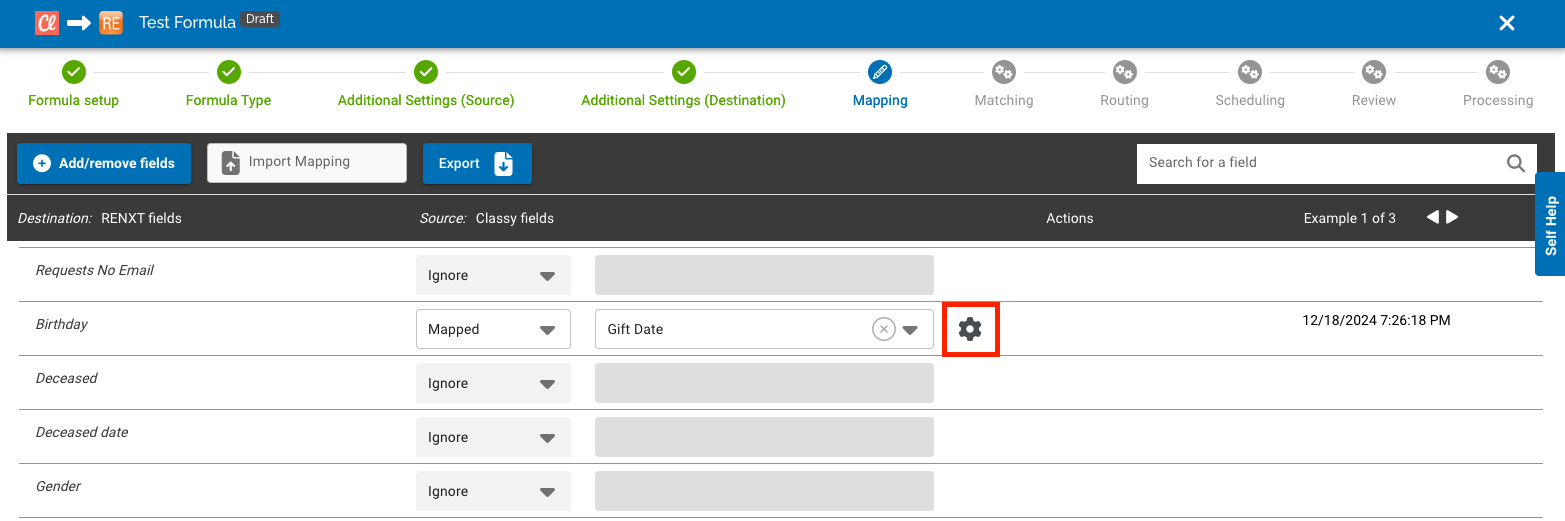This screenshot has width=1565, height=521.
Task: Click the Export button
Action: (x=477, y=163)
